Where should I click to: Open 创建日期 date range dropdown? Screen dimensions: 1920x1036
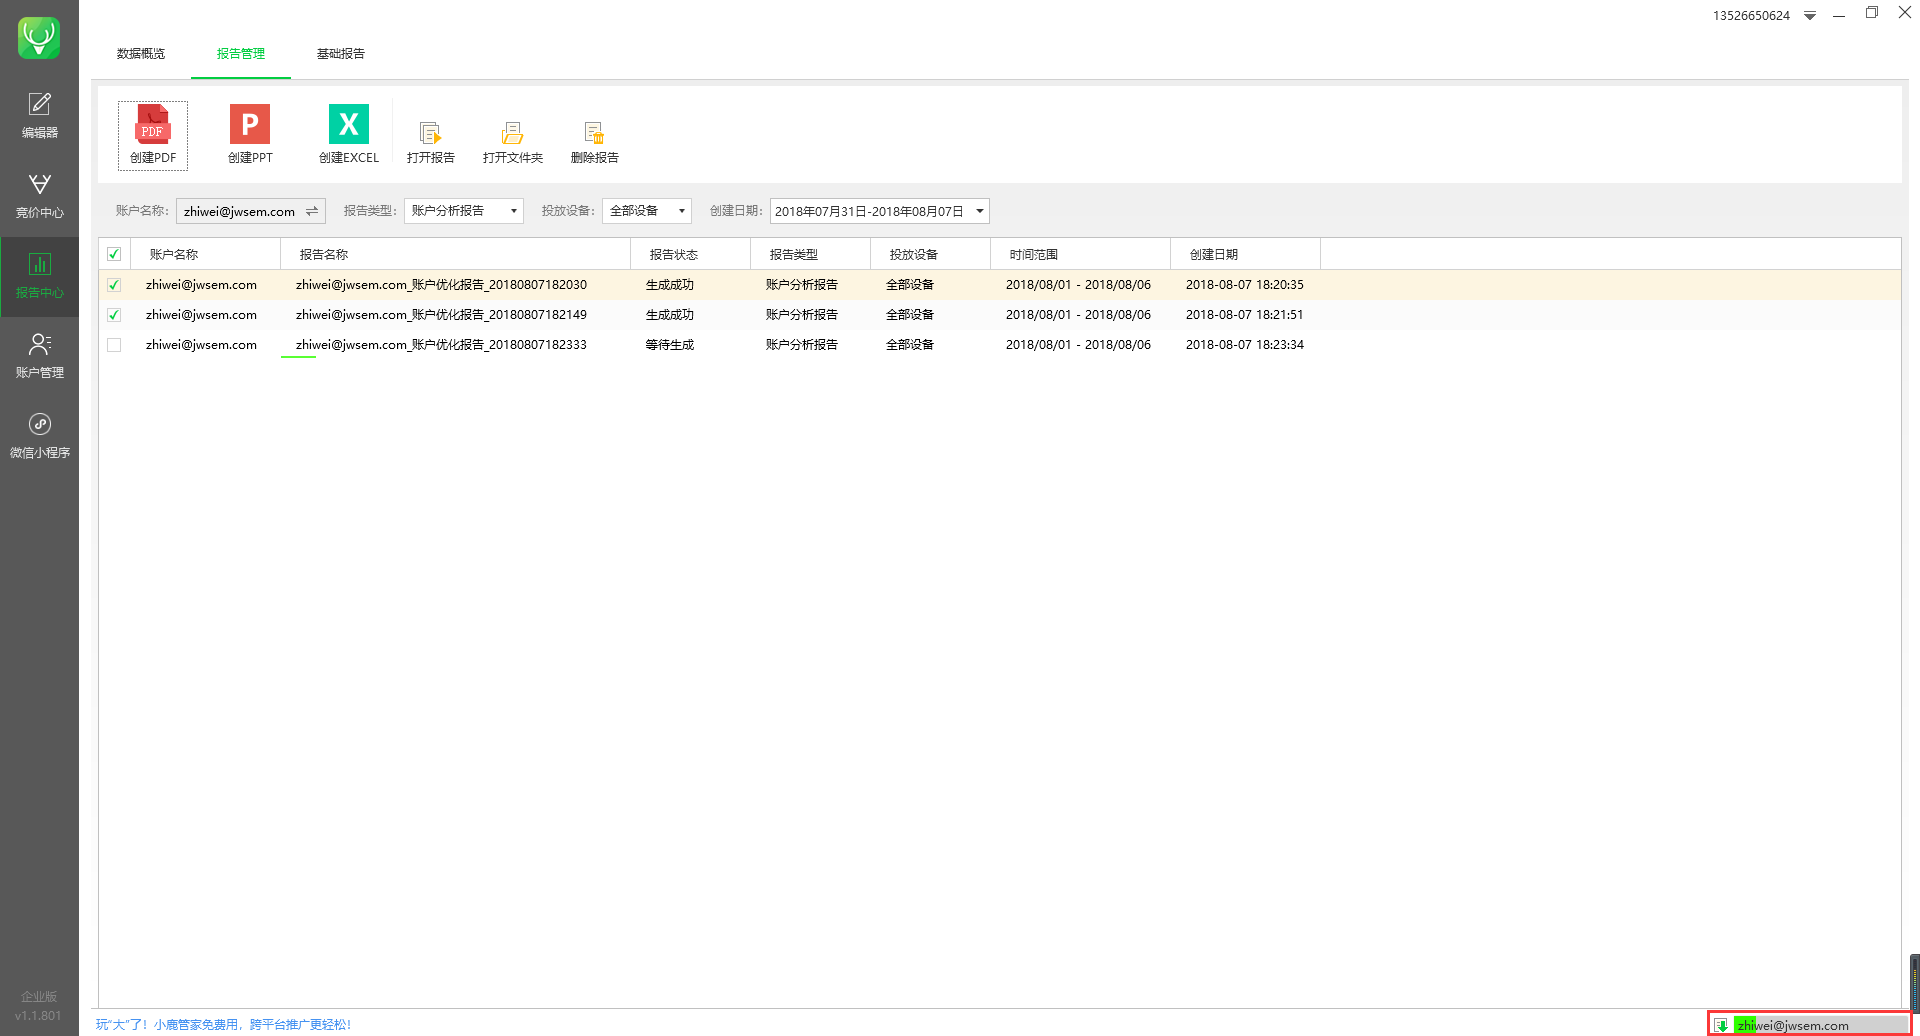[880, 211]
